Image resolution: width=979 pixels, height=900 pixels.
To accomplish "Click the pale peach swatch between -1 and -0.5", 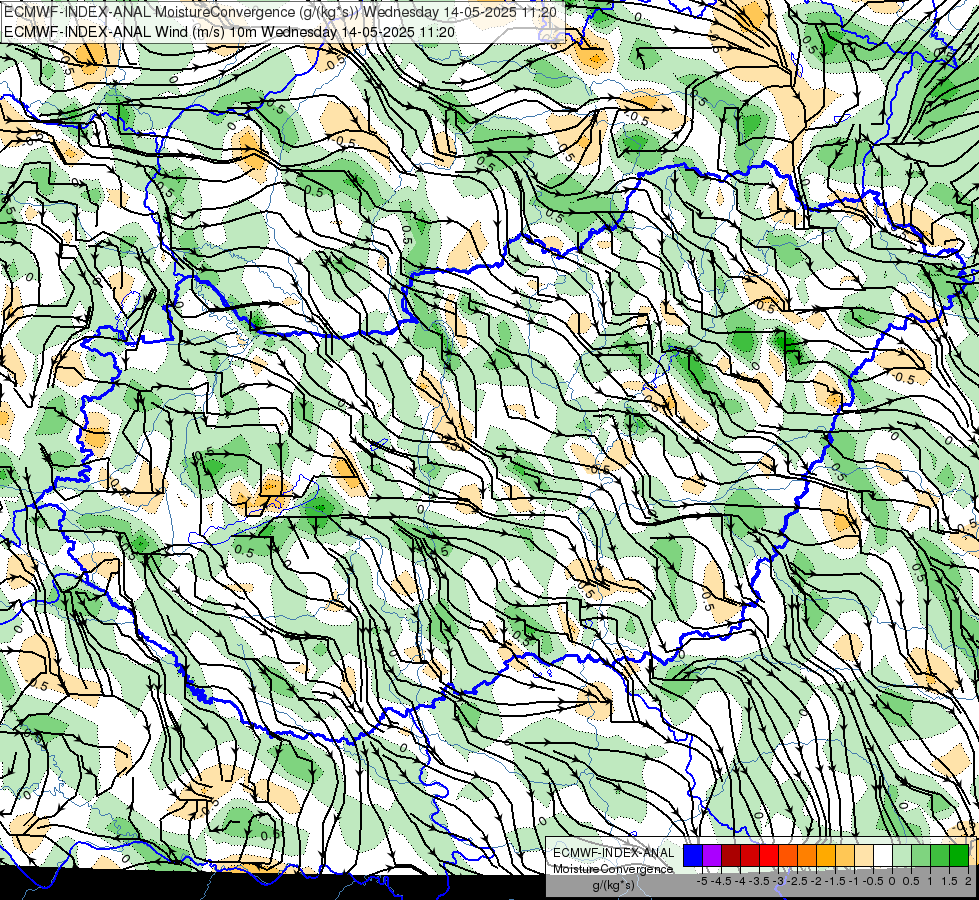I will 864,856.
